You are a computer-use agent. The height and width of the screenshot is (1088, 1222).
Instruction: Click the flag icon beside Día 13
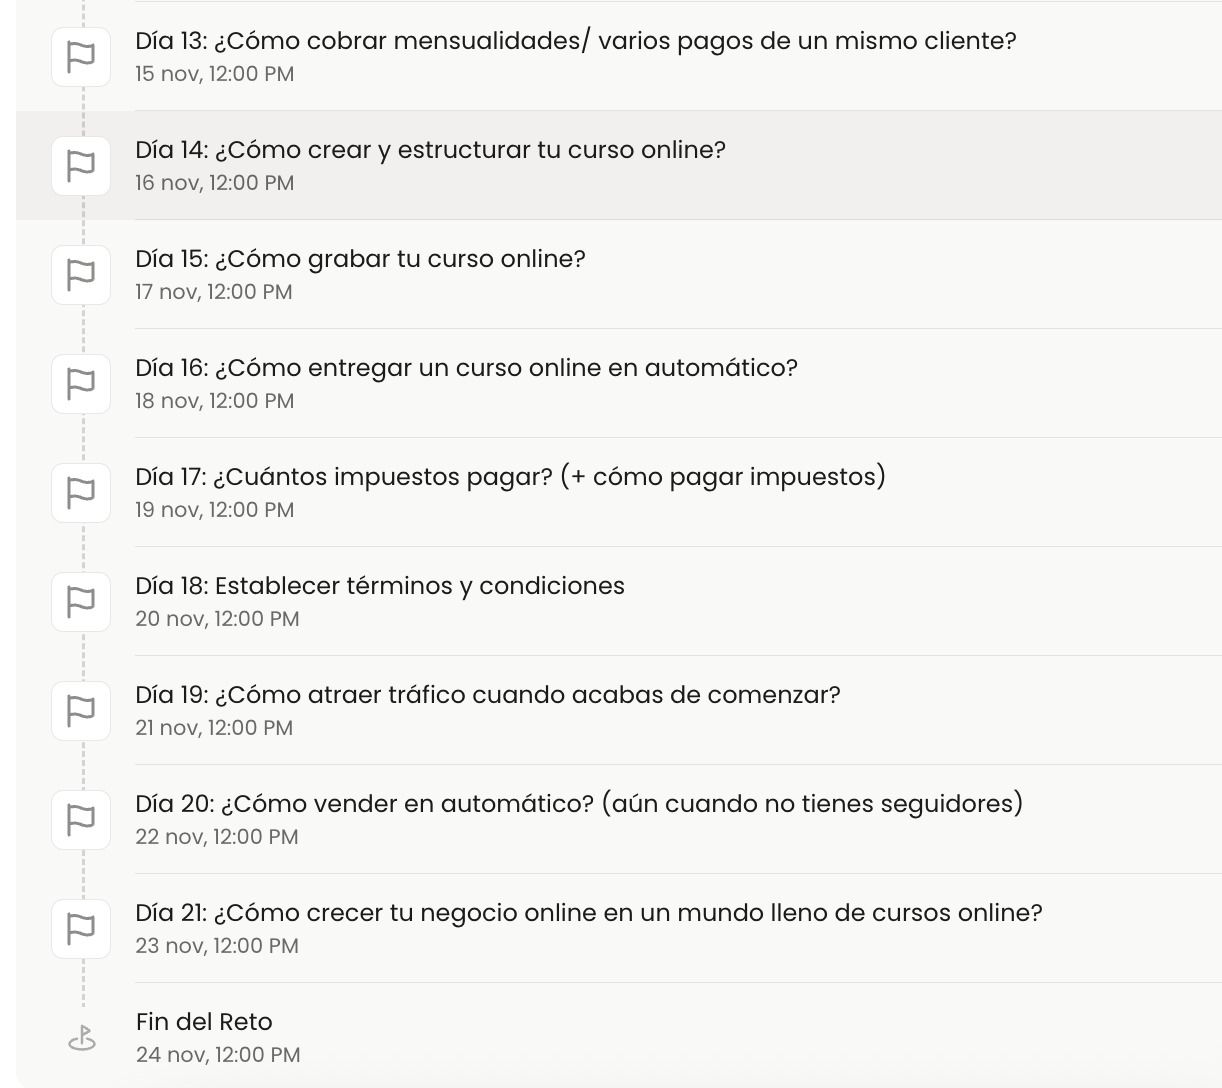(x=81, y=57)
